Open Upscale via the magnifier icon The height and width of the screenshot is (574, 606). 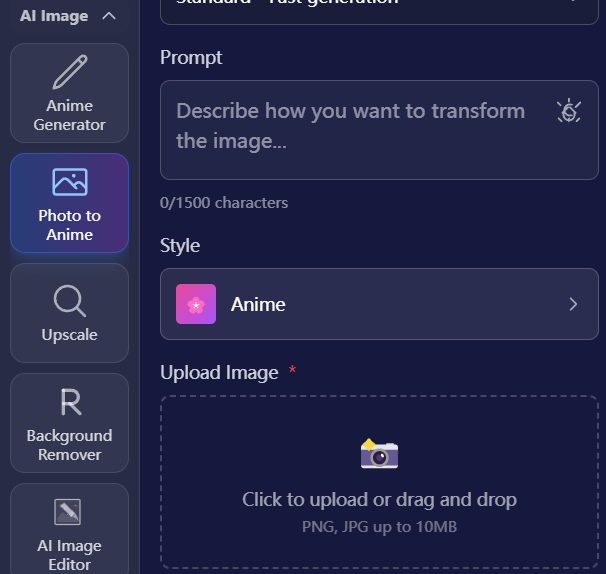pyautogui.click(x=69, y=300)
